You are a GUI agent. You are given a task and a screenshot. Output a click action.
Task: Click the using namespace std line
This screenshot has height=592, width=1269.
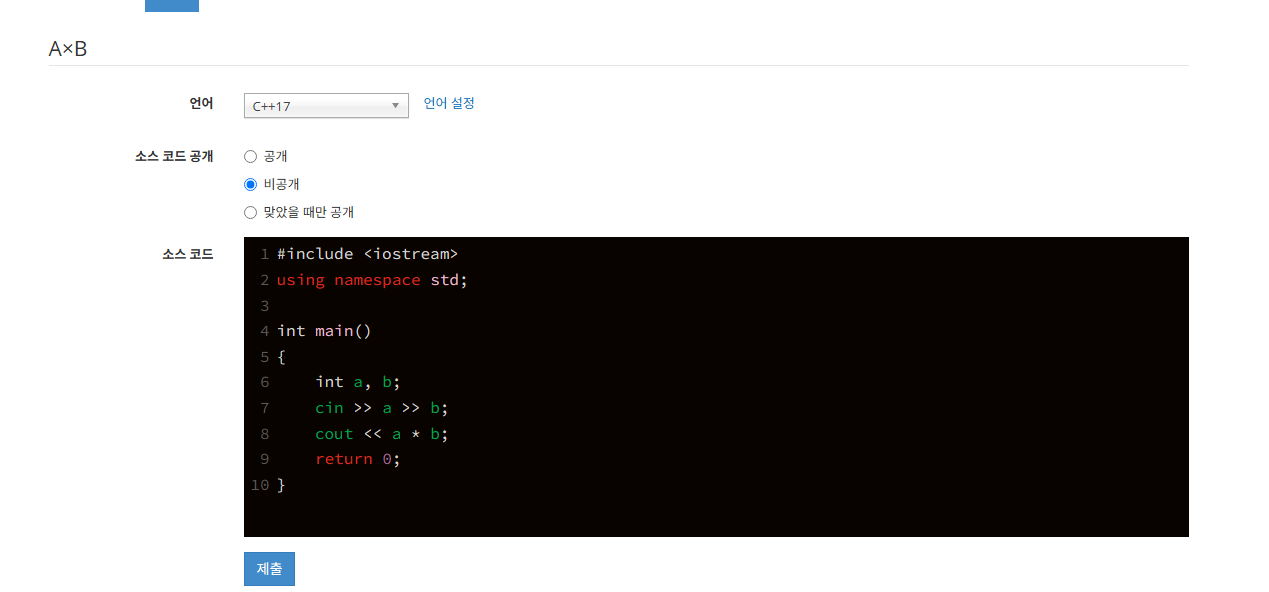point(370,279)
